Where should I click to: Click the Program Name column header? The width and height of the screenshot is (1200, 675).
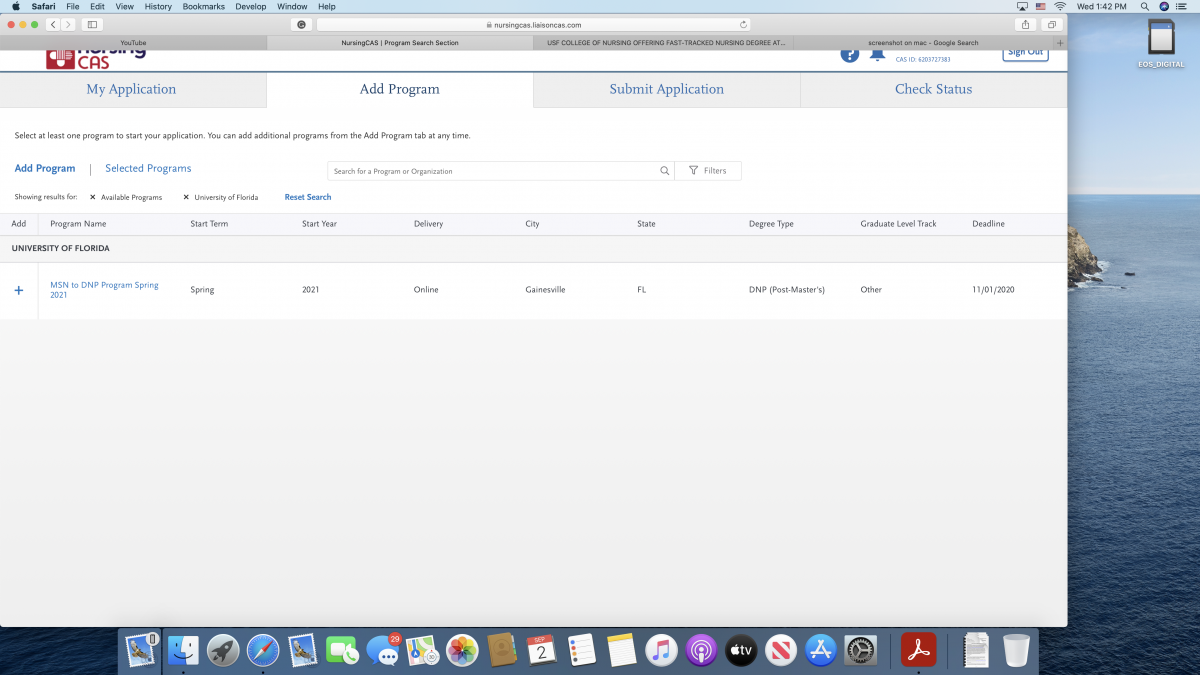click(x=78, y=224)
